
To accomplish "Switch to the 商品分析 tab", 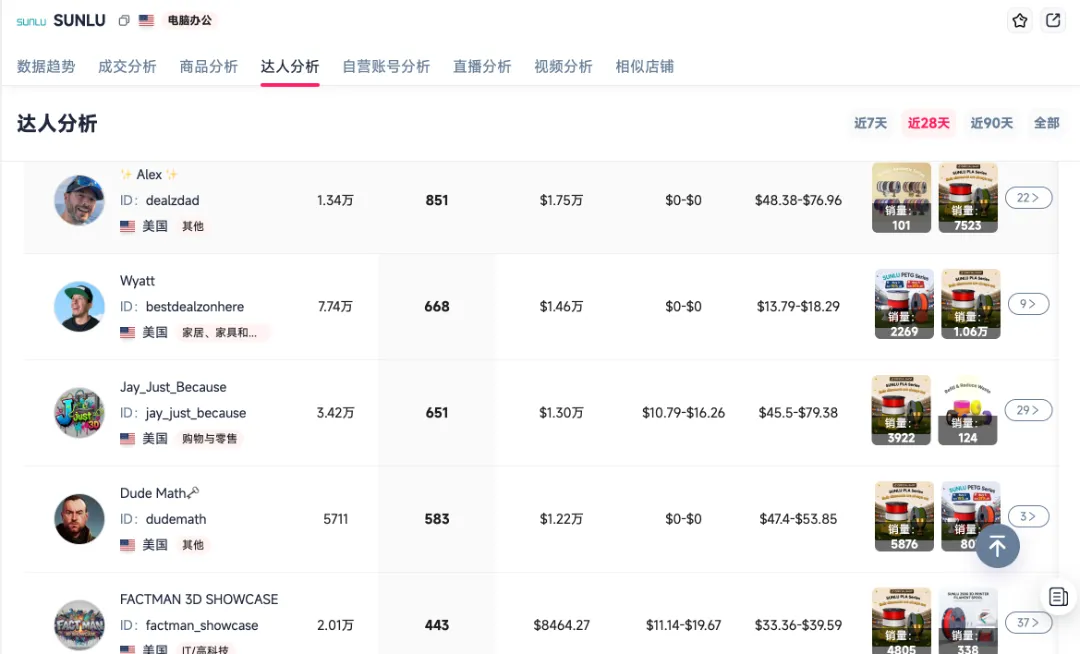I will (209, 67).
